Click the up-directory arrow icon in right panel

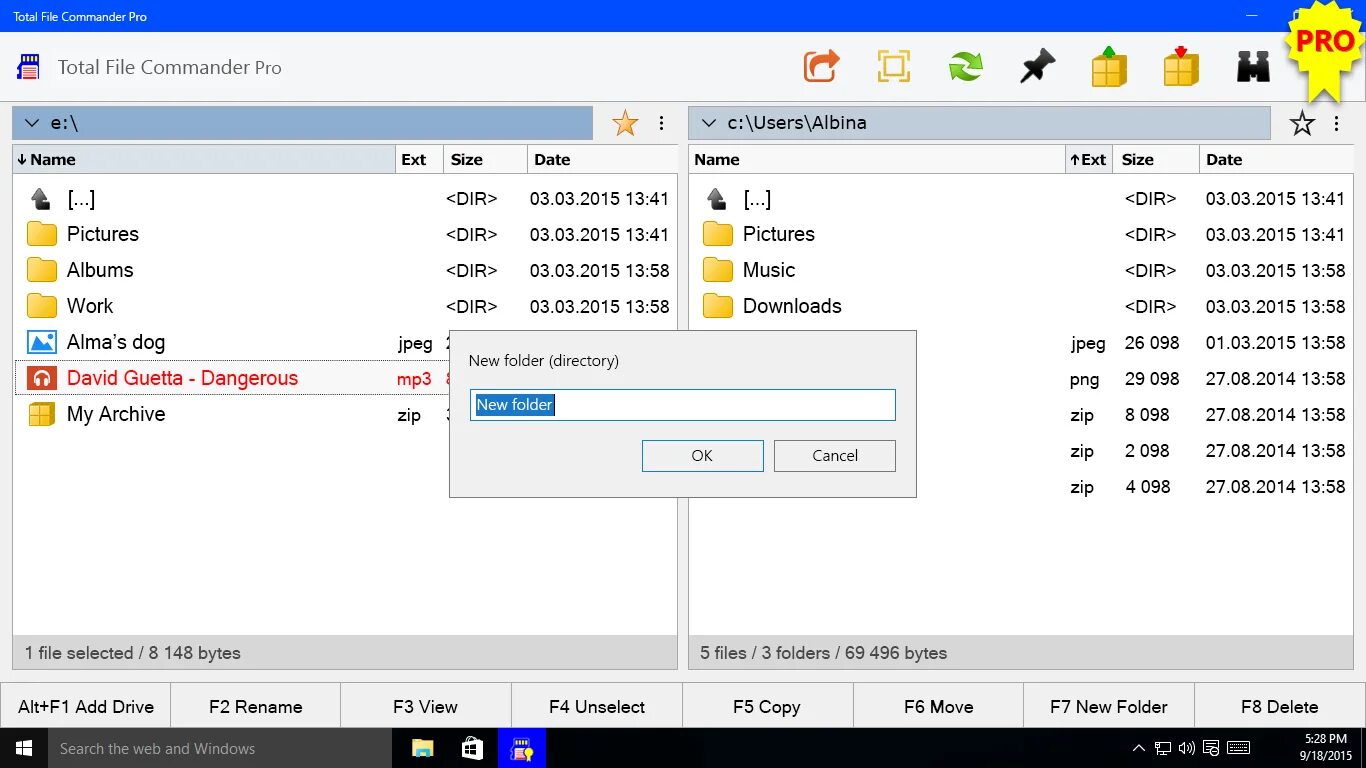tap(716, 198)
